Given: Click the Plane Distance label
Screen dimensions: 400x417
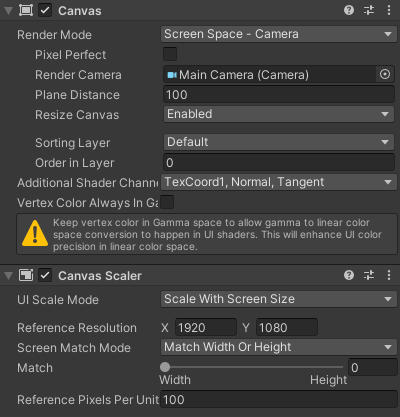Looking at the screenshot, I should point(77,95).
